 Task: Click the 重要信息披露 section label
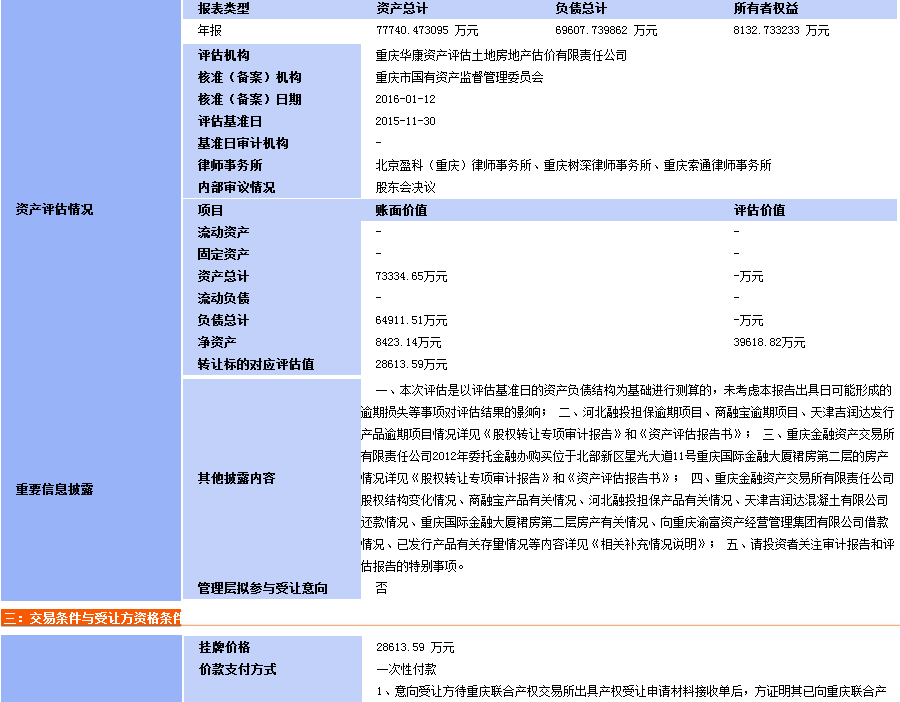54,490
